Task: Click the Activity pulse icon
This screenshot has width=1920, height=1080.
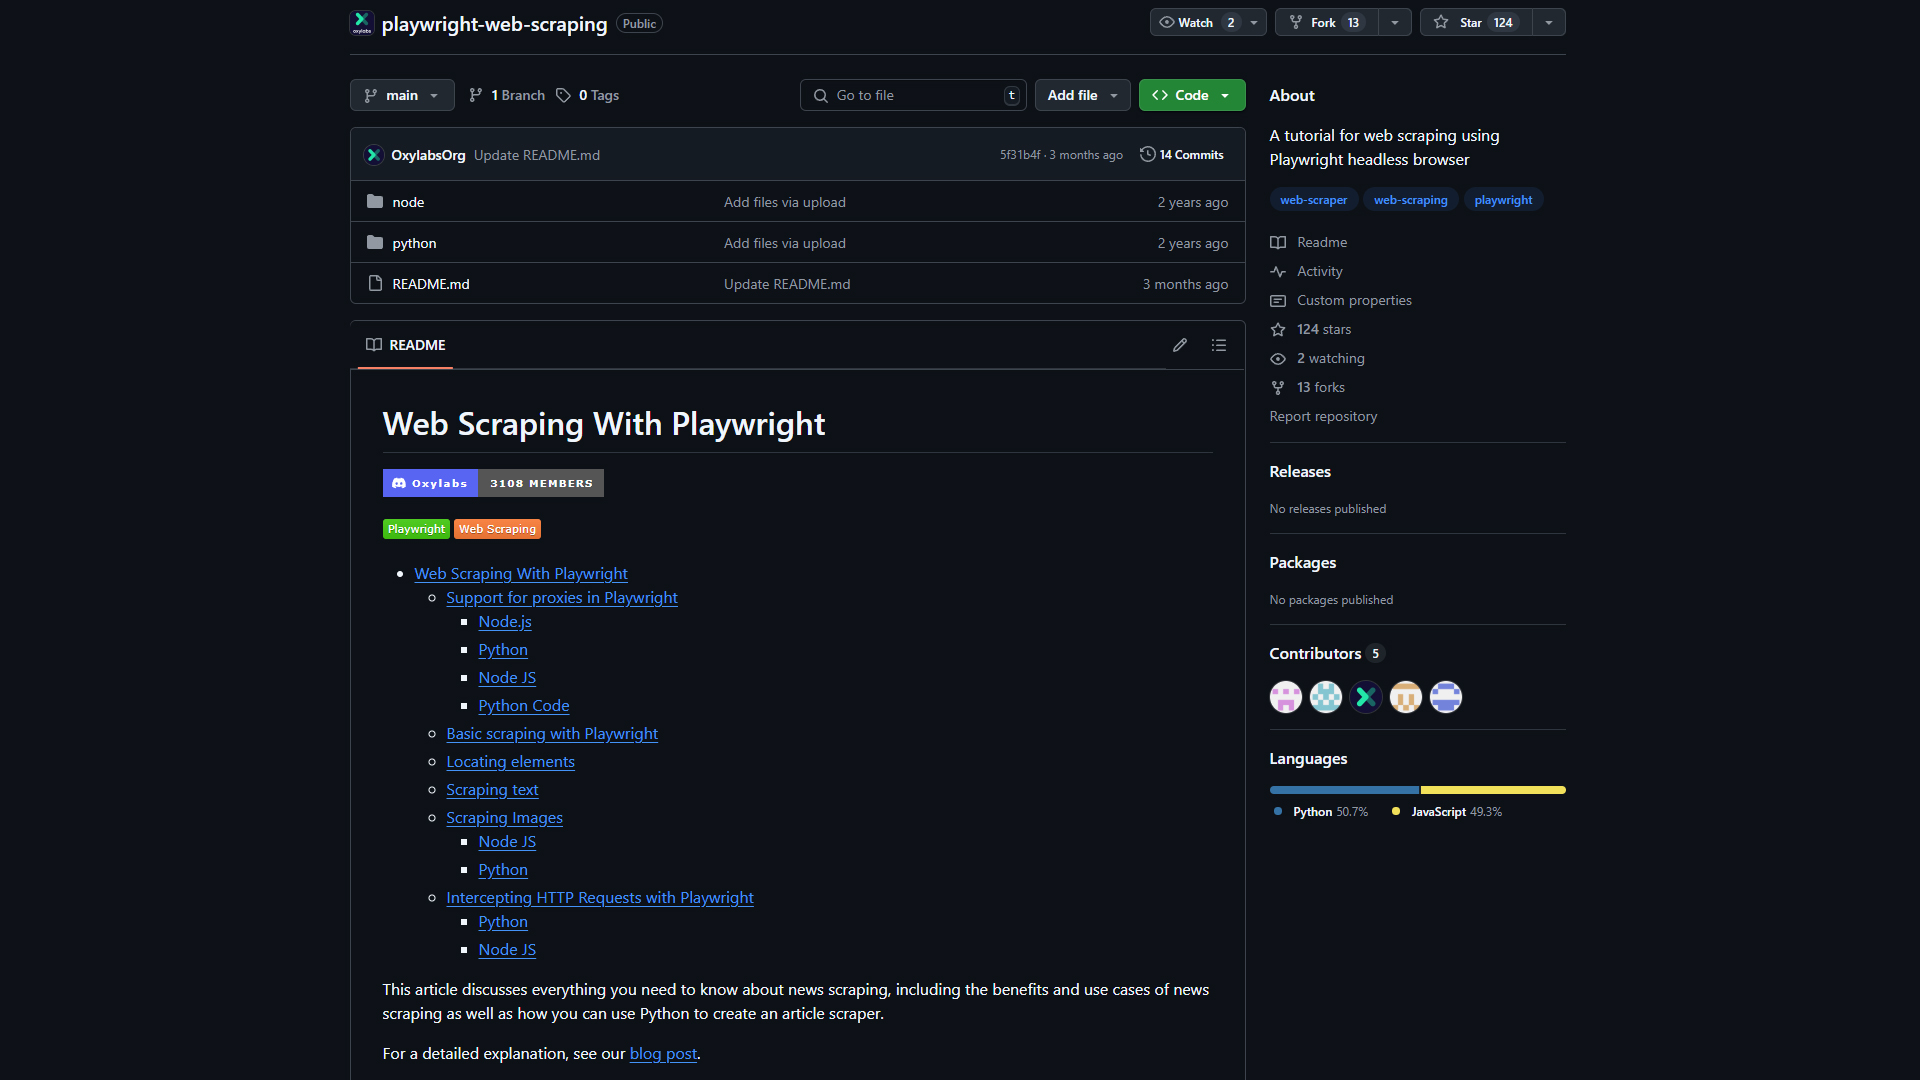Action: coord(1278,271)
